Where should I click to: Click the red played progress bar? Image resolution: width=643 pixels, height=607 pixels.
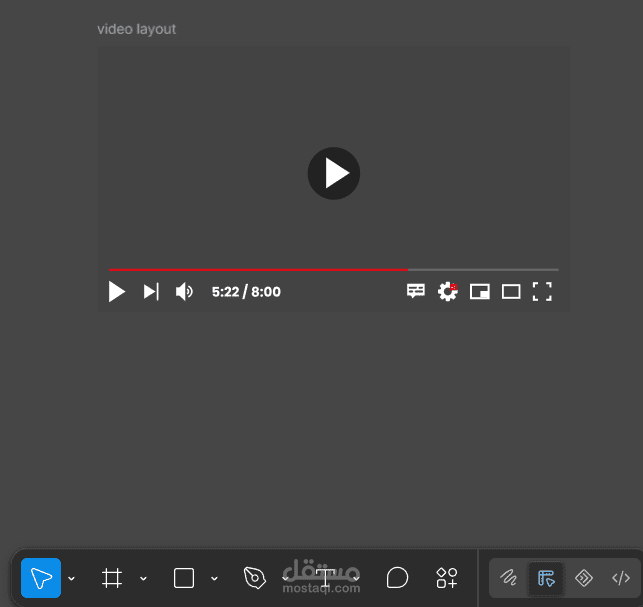(258, 269)
